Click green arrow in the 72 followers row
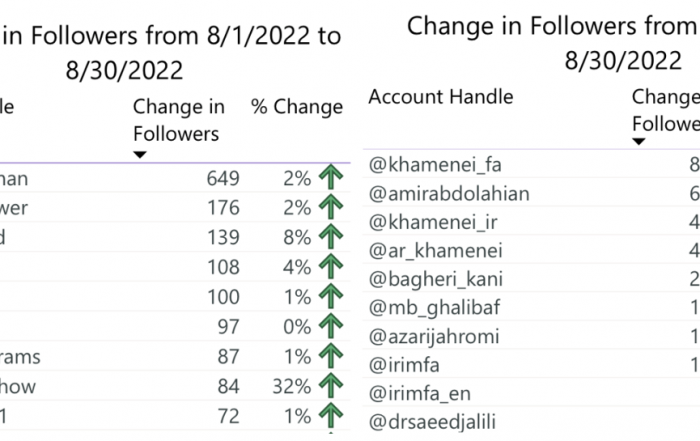The height and width of the screenshot is (441, 700). pyautogui.click(x=331, y=416)
